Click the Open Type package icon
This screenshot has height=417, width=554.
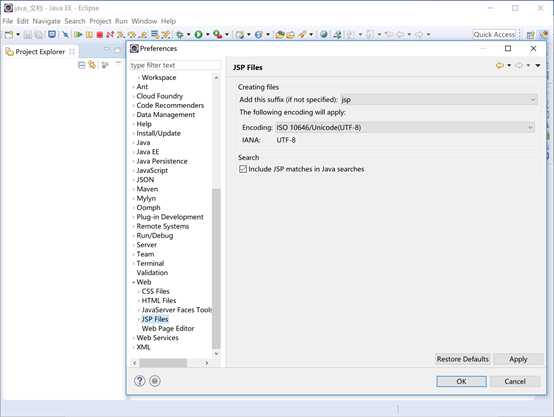point(280,35)
